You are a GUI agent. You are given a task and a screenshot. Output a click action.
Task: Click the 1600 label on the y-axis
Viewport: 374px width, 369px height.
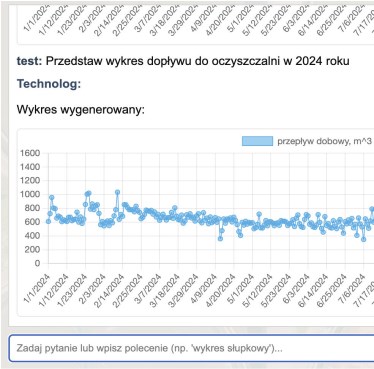click(30, 153)
